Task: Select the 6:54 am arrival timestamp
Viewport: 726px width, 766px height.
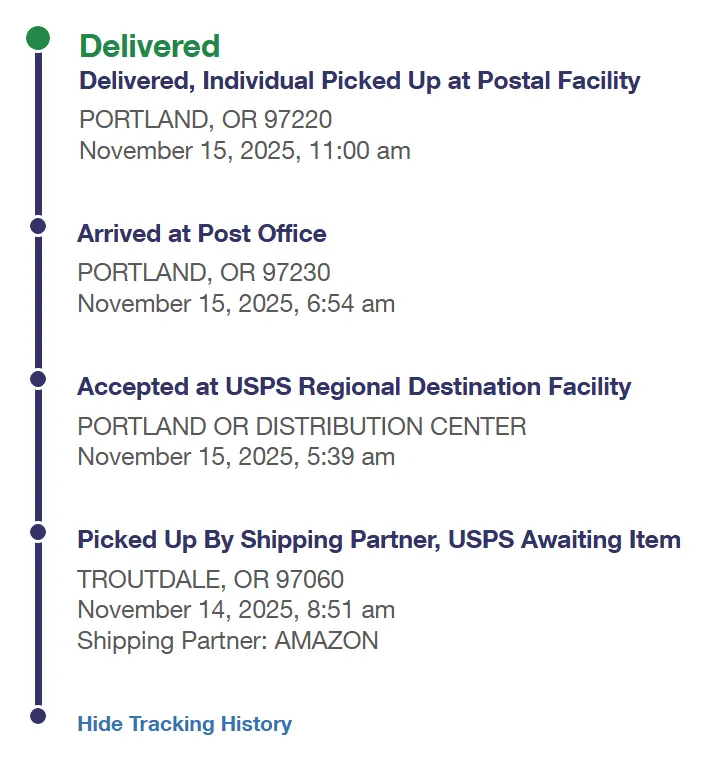Action: point(236,304)
